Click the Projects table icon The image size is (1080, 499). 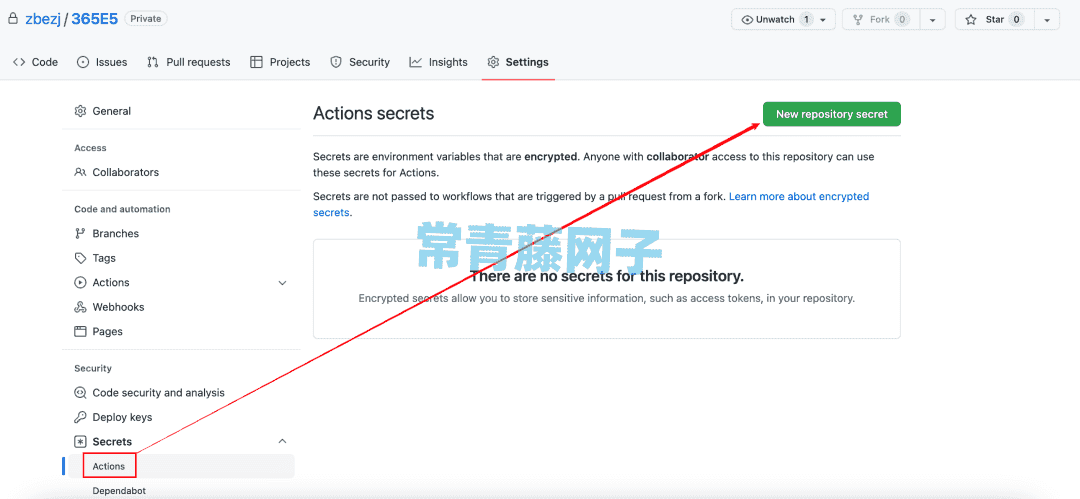pyautogui.click(x=256, y=62)
